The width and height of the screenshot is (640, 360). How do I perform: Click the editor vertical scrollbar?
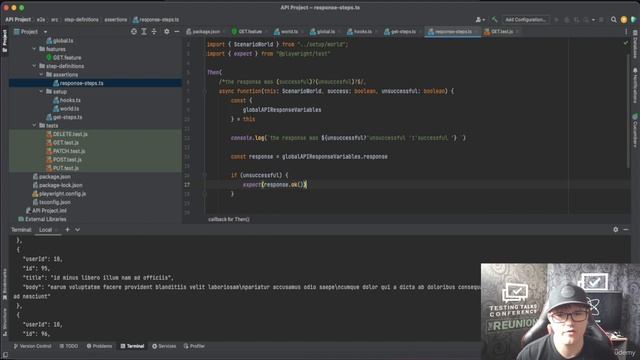[628, 110]
